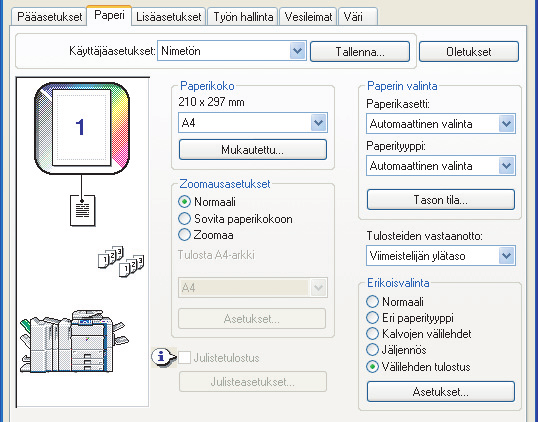538x422 pixels.
Task: Choose Normaali under Erikoisvalinta
Action: tap(372, 302)
